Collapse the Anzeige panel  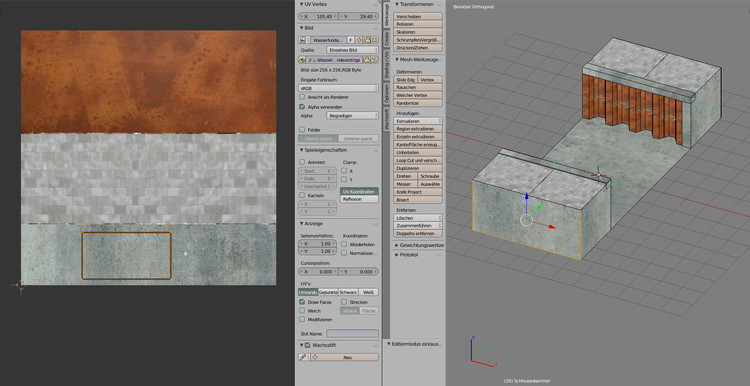[301, 223]
